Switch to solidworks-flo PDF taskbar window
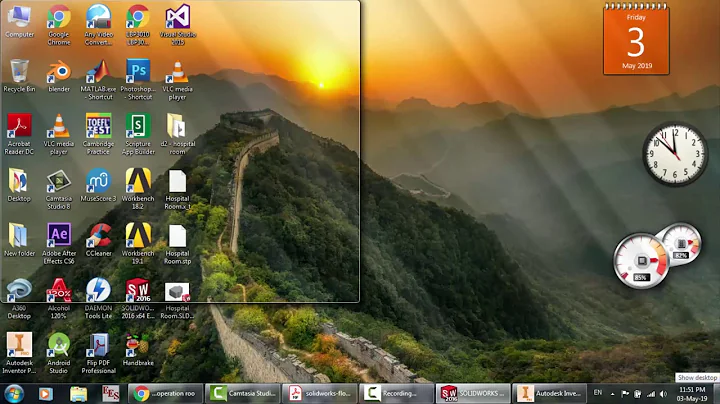The image size is (720, 404). (x=320, y=393)
